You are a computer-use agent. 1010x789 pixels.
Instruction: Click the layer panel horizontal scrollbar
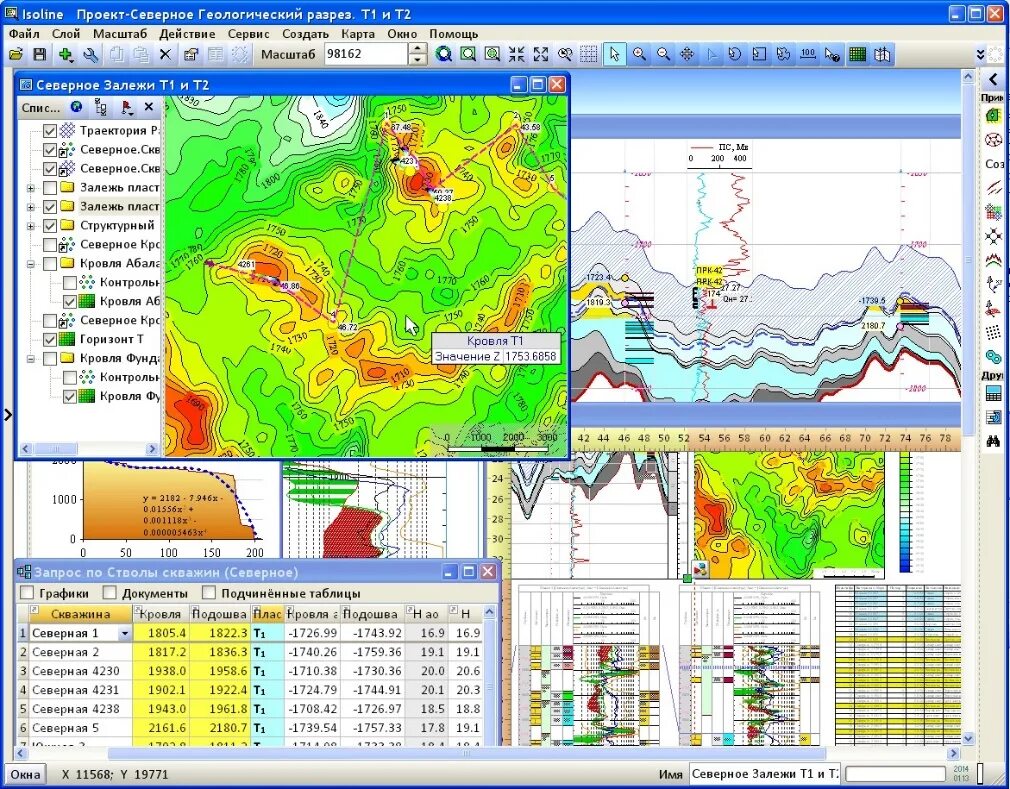89,449
